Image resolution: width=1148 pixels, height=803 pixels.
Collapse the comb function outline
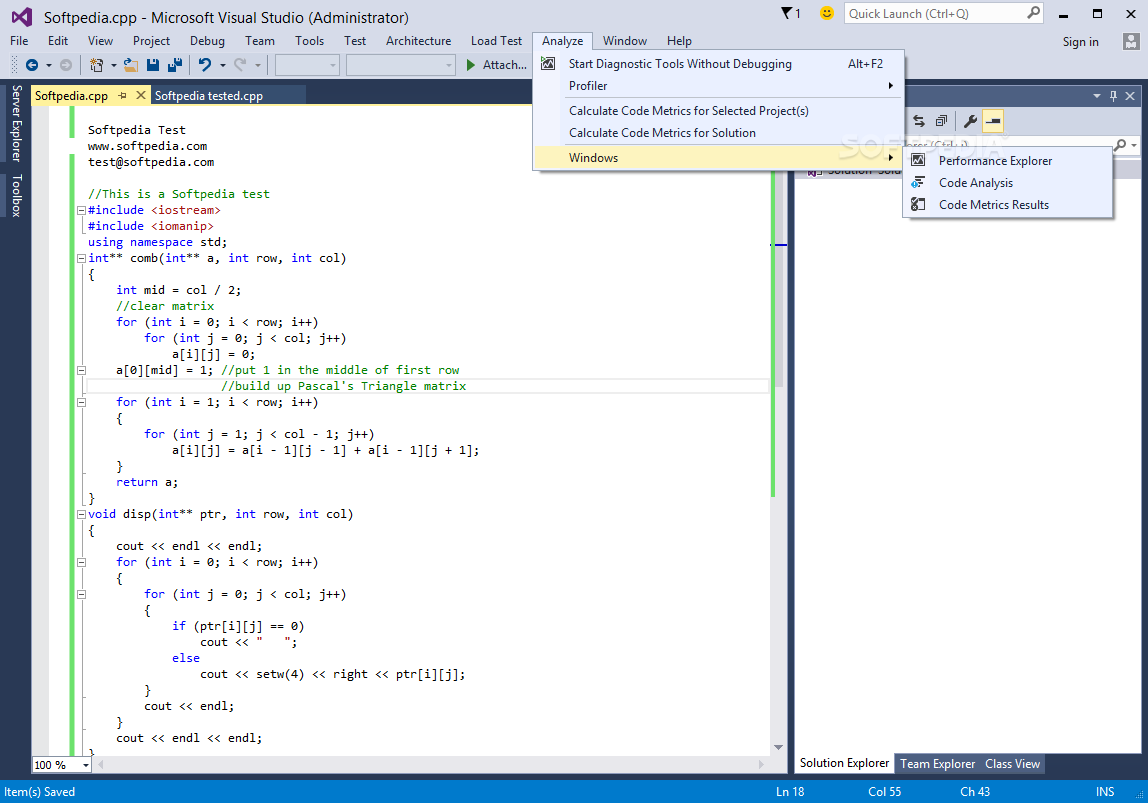pyautogui.click(x=81, y=258)
